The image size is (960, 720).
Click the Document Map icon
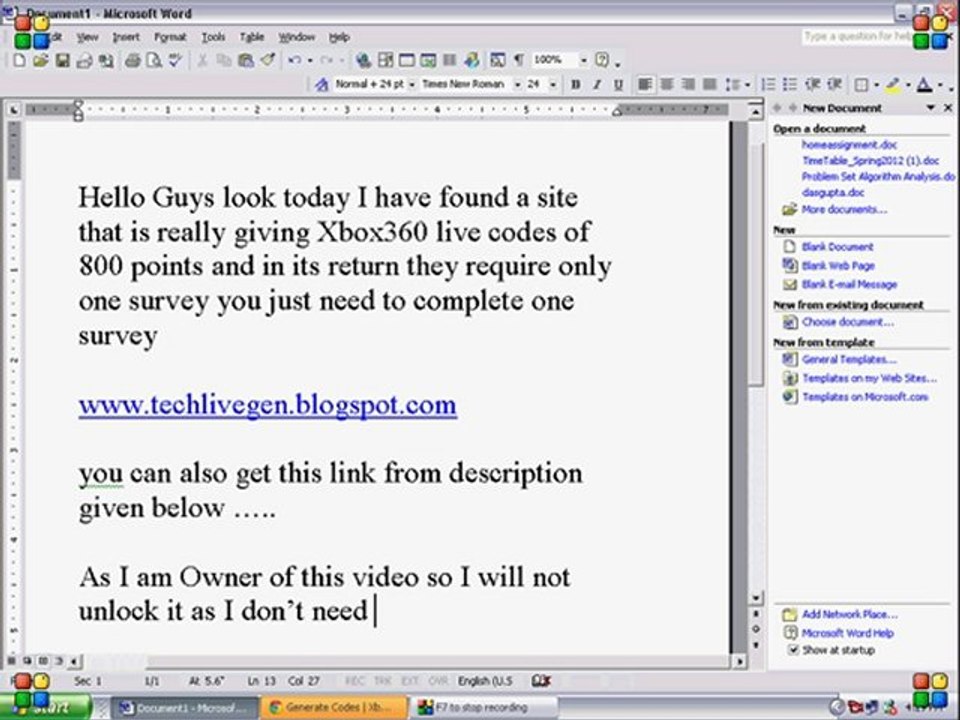click(x=497, y=60)
